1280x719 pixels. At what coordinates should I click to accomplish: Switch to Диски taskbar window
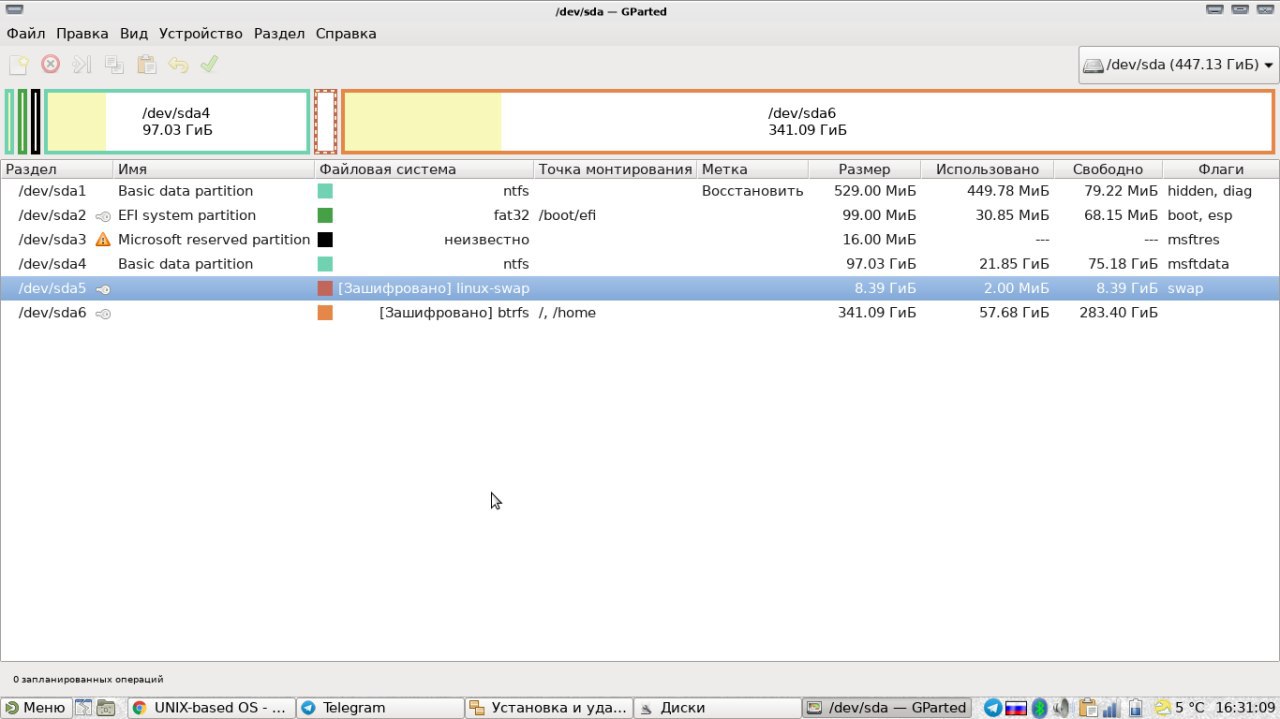[x=716, y=708]
